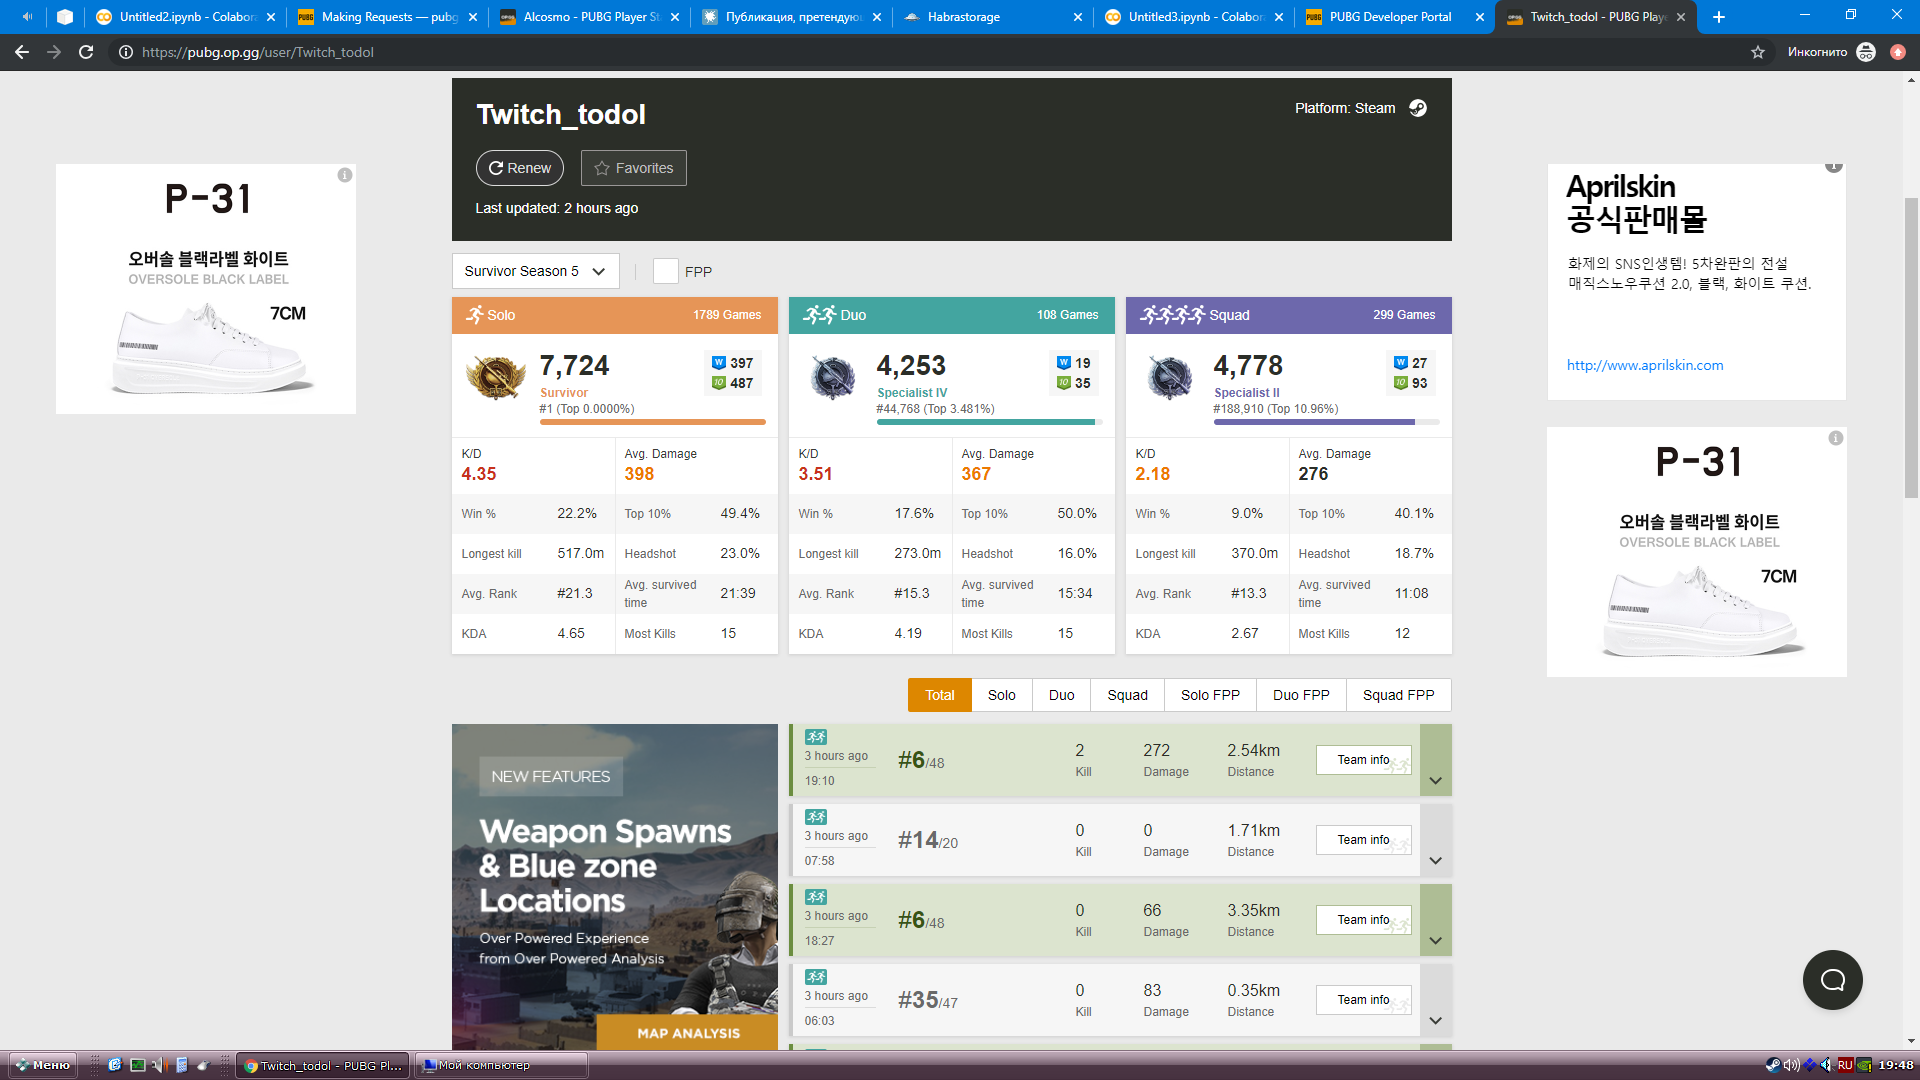Open the chat support bubble icon
Viewport: 1920px width, 1080px height.
click(x=1832, y=980)
